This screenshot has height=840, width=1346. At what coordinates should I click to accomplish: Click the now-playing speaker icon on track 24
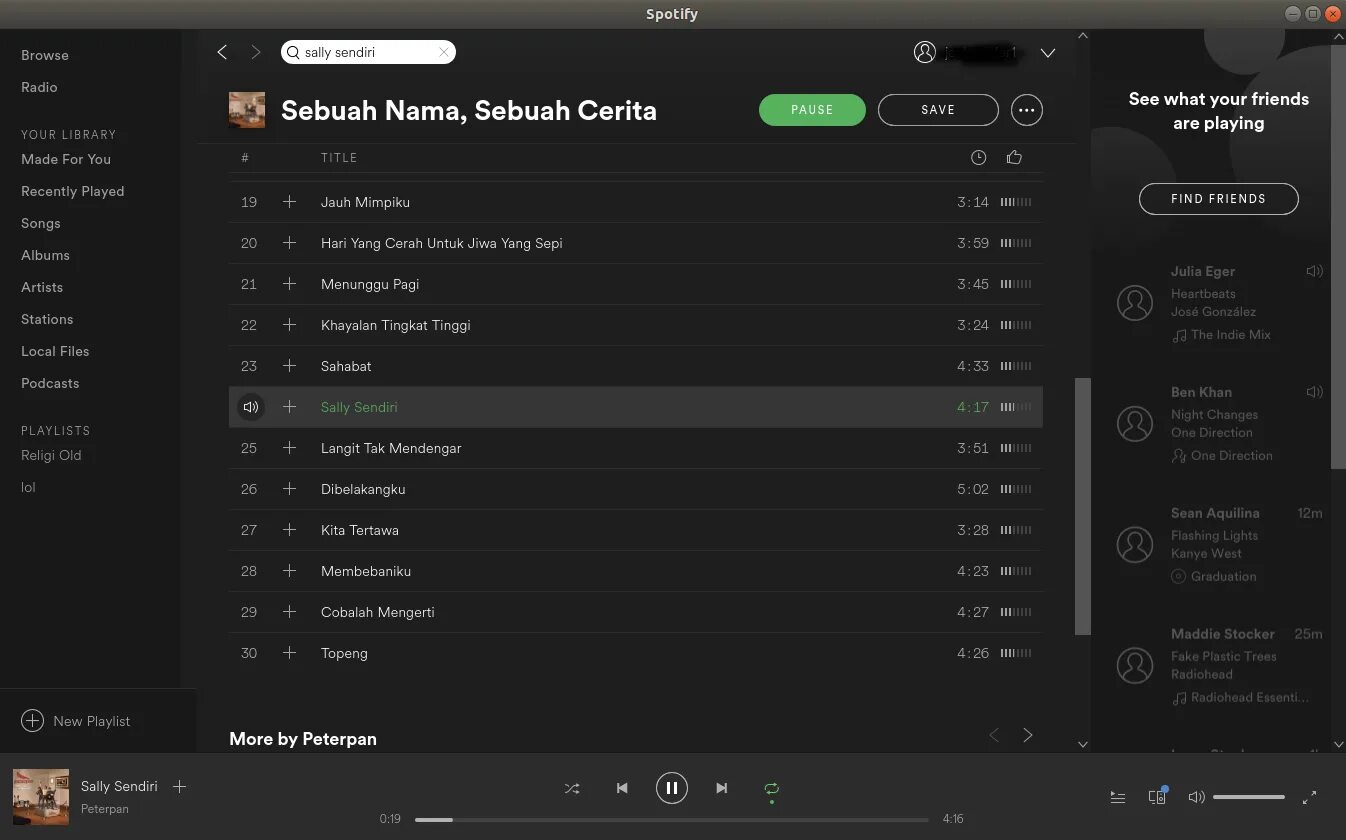[250, 407]
